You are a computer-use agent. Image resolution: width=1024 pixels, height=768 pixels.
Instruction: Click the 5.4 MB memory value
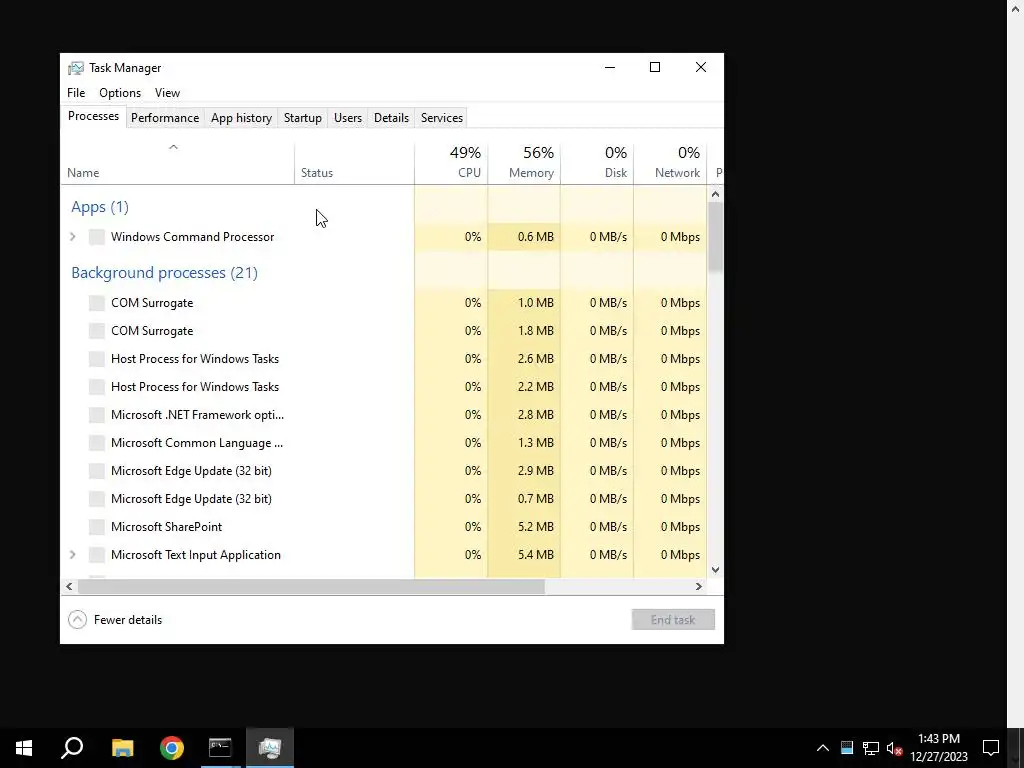[x=536, y=555]
